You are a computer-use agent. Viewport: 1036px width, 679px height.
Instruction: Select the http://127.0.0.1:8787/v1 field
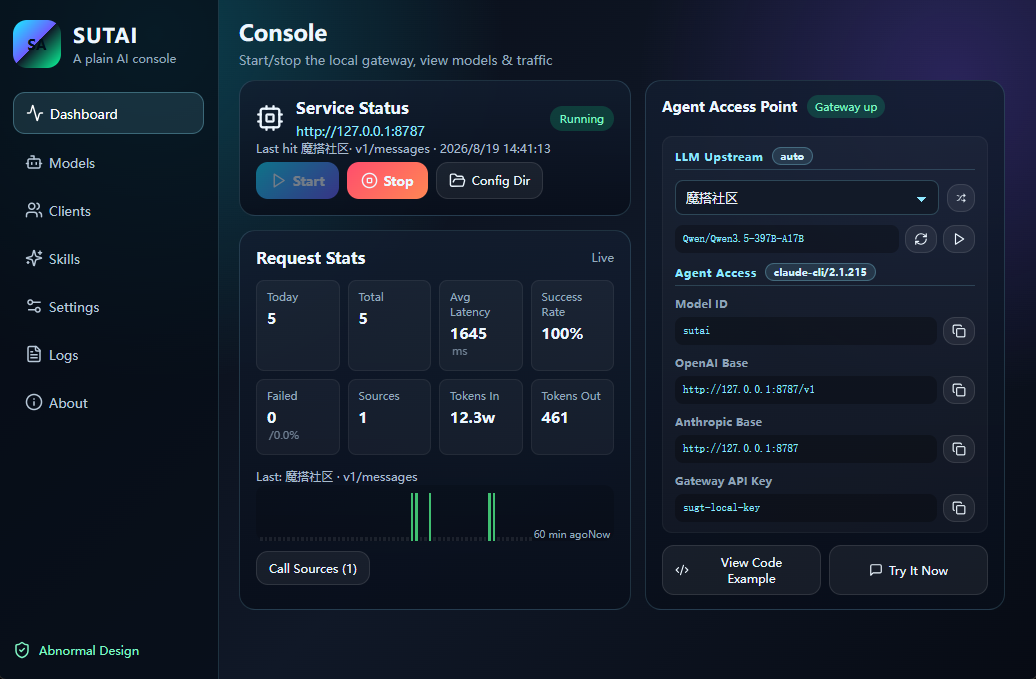805,390
